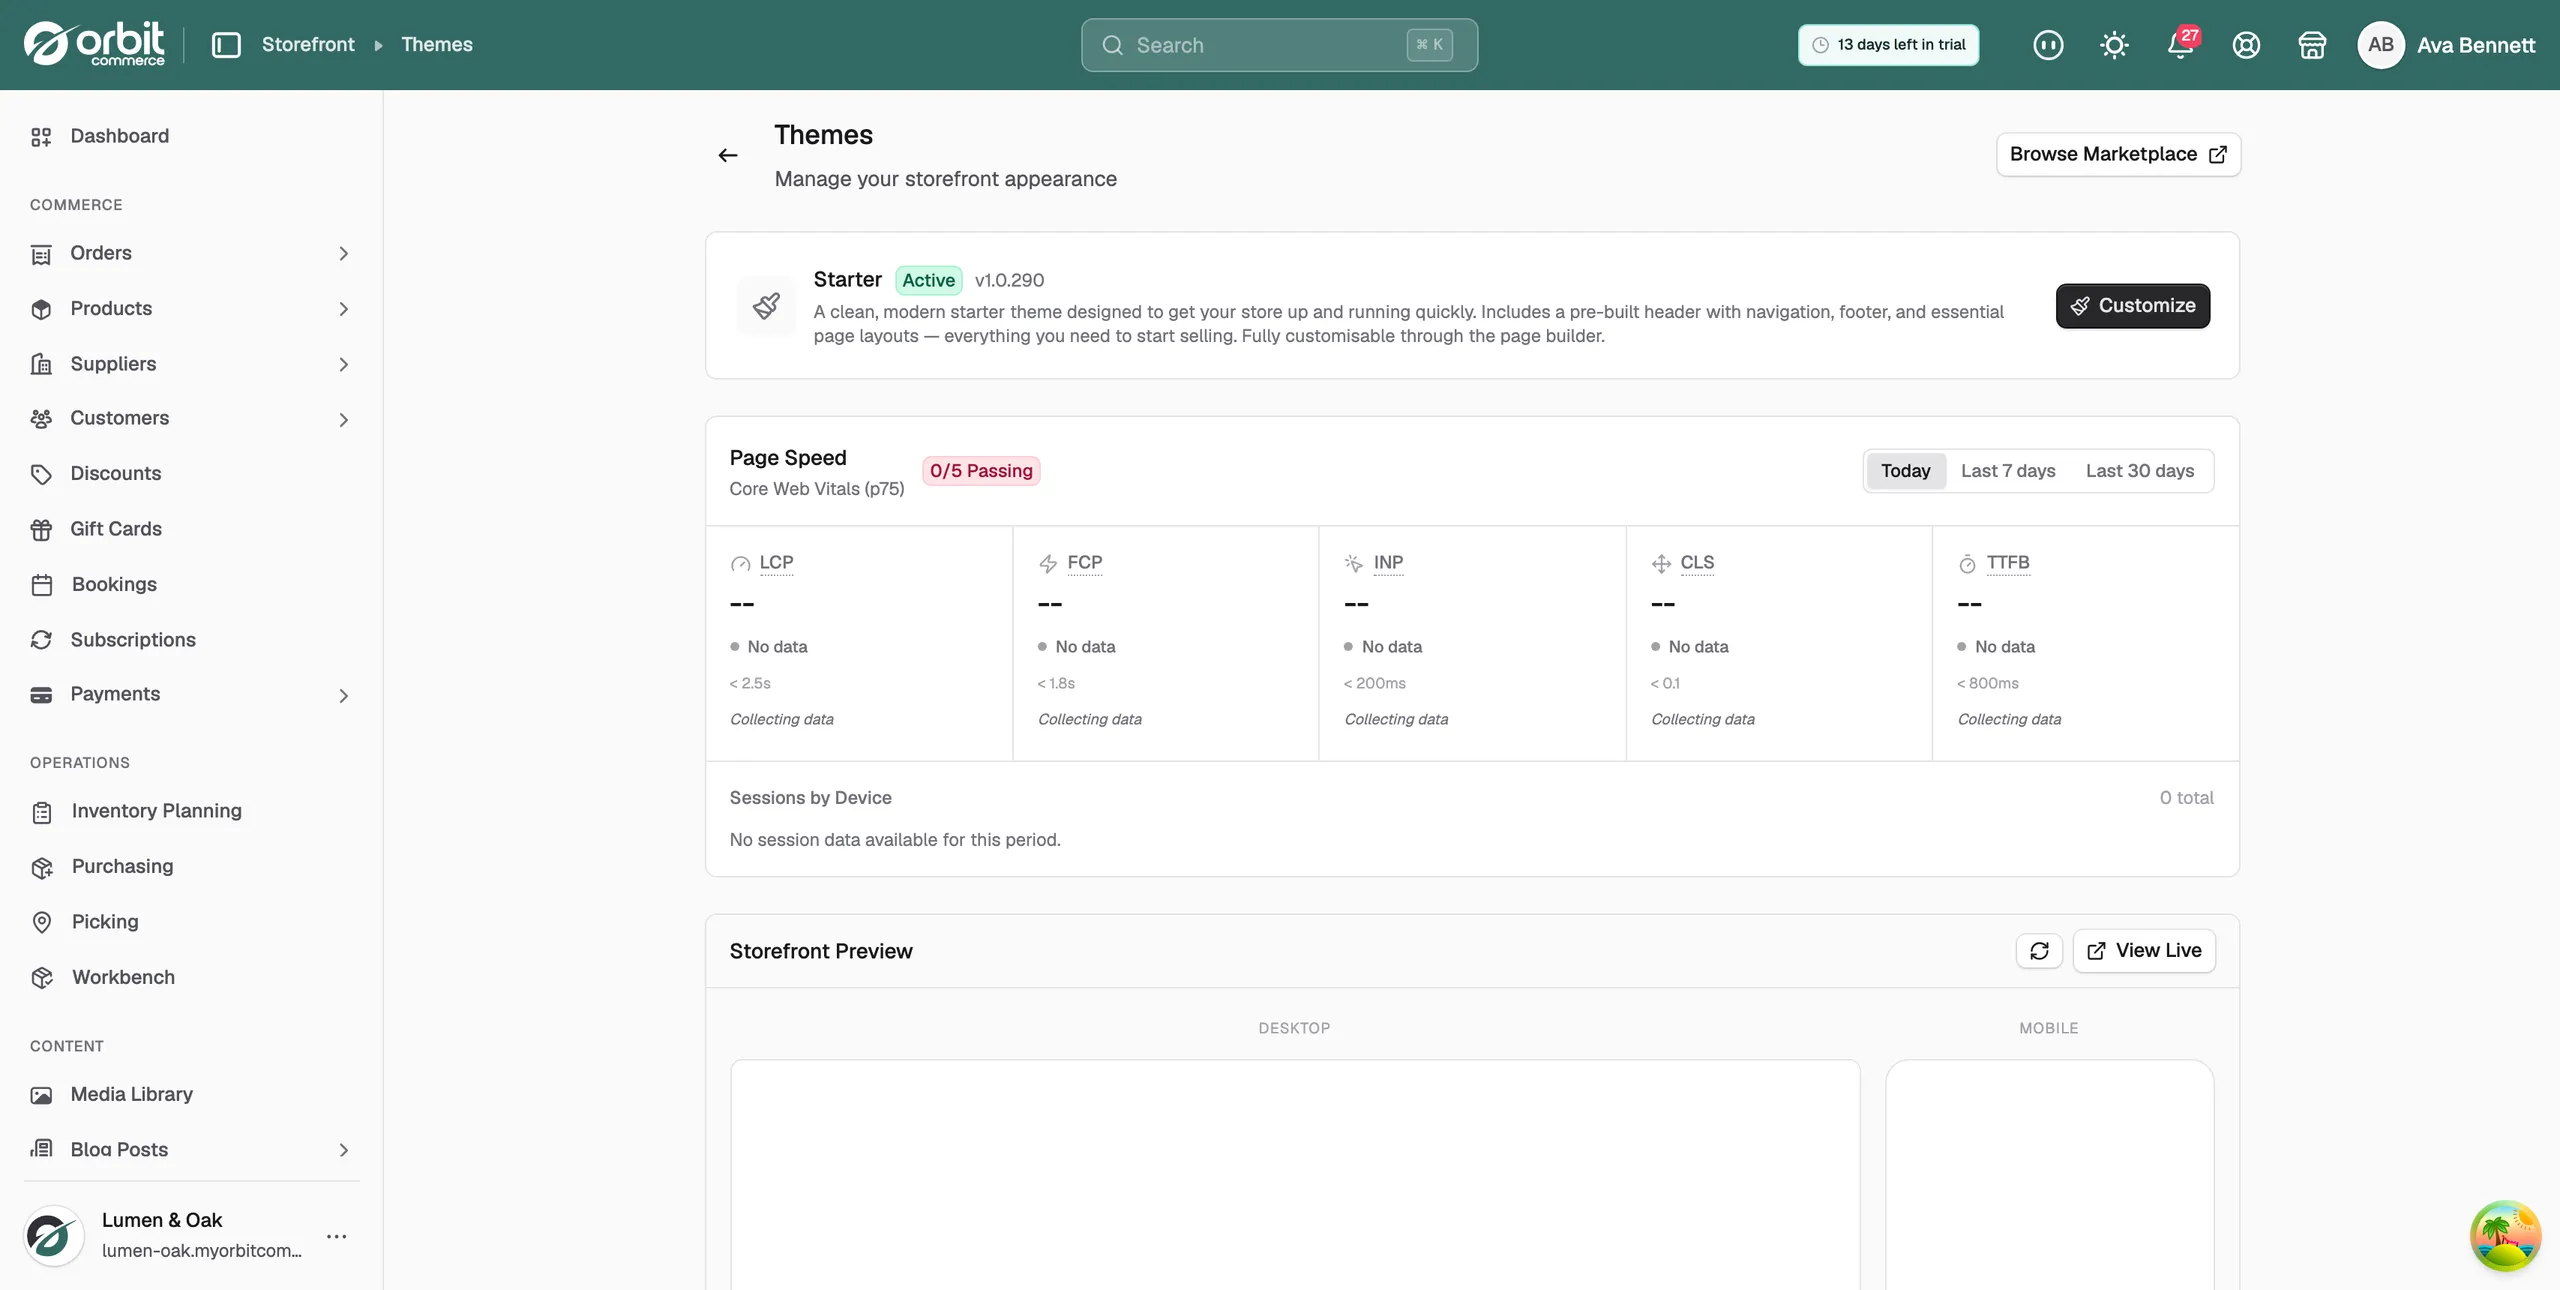
Task: Click the Orbit Commerce logo
Action: (94, 44)
